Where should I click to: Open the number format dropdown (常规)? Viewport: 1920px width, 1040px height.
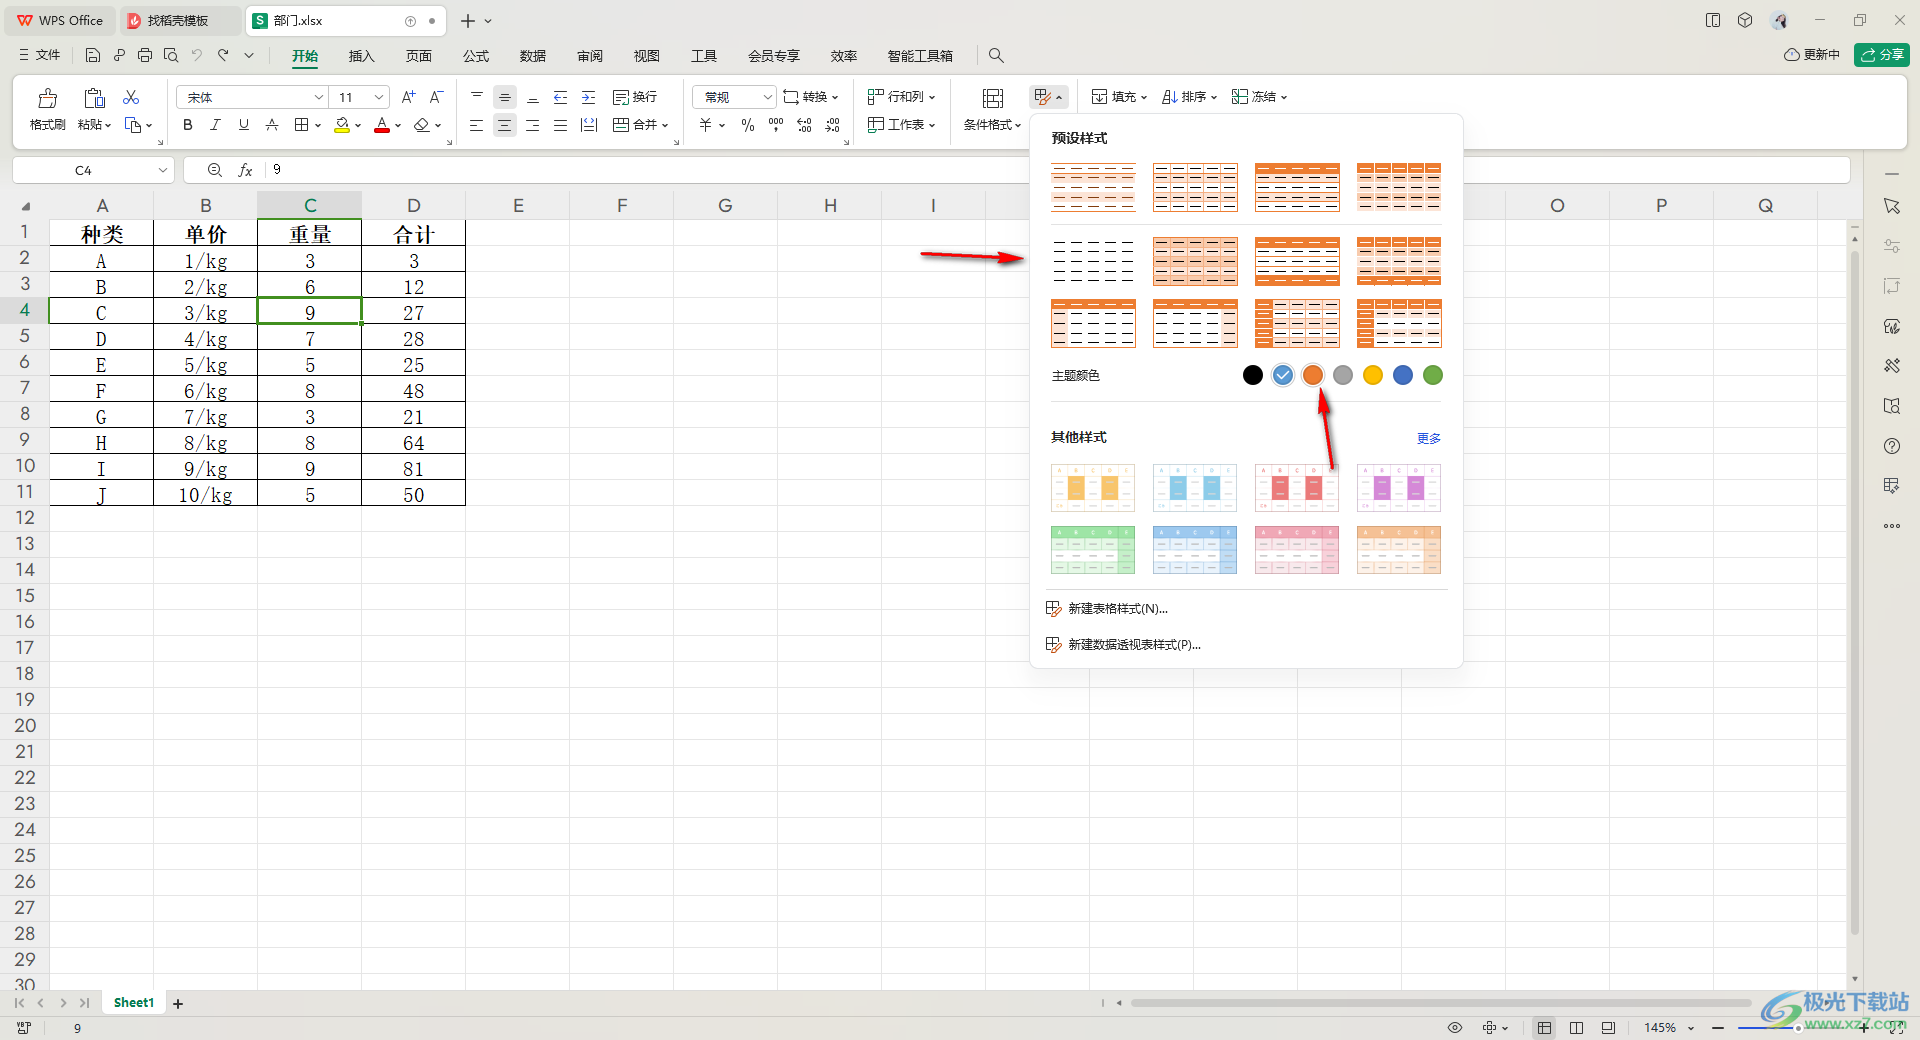pyautogui.click(x=767, y=97)
